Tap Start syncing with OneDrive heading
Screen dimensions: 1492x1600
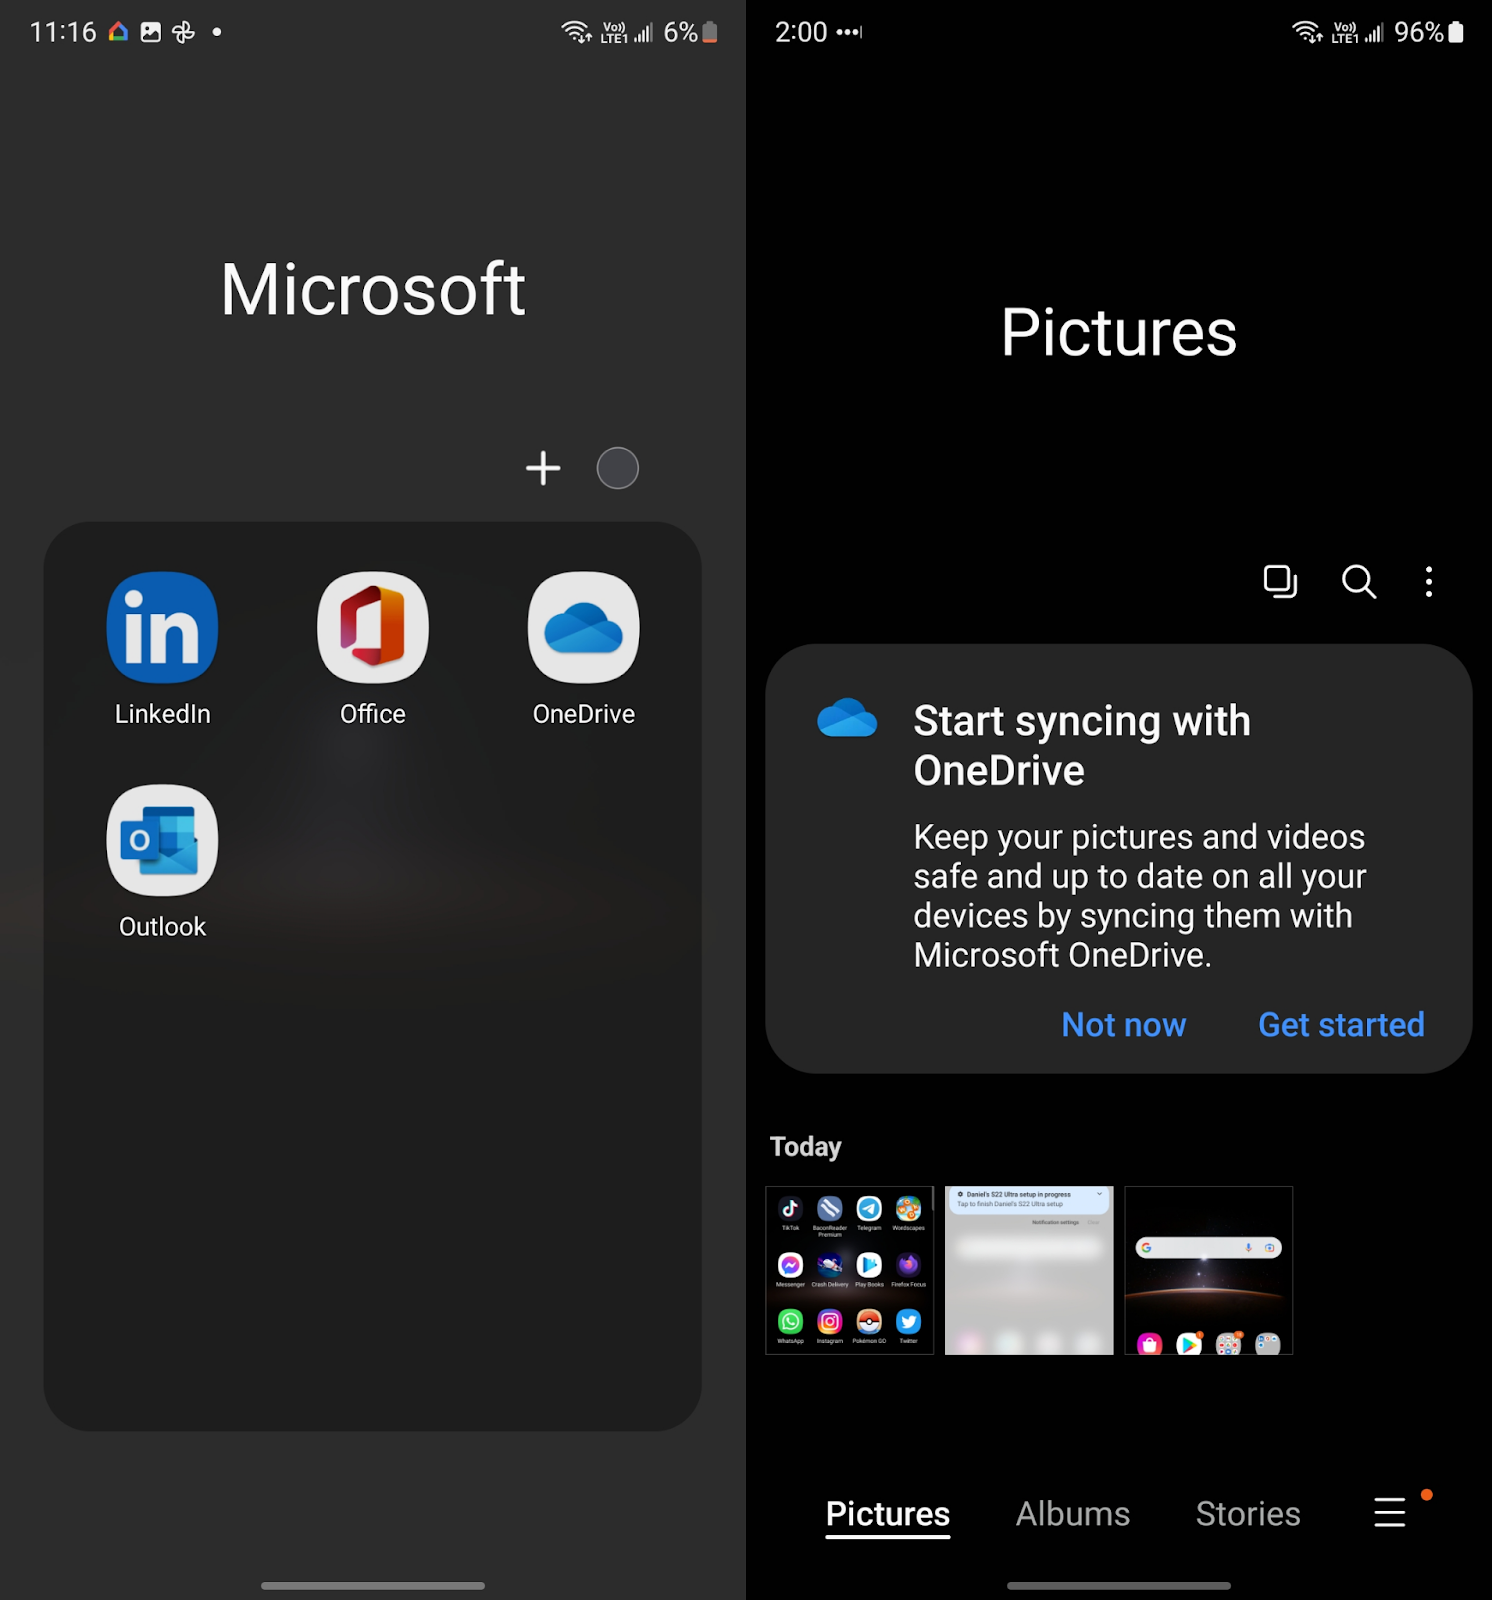[x=1082, y=746]
